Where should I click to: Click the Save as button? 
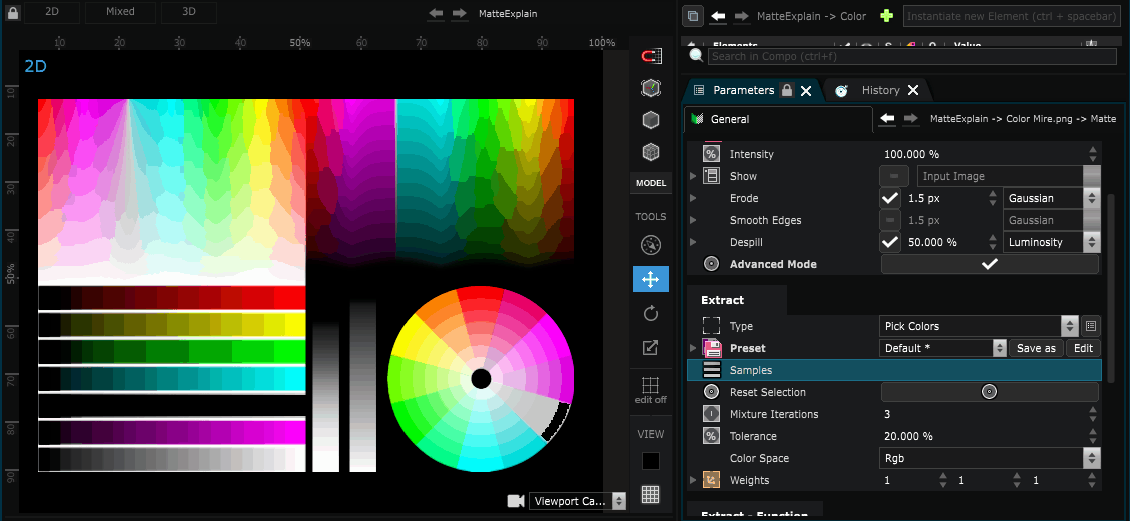[x=1036, y=348]
